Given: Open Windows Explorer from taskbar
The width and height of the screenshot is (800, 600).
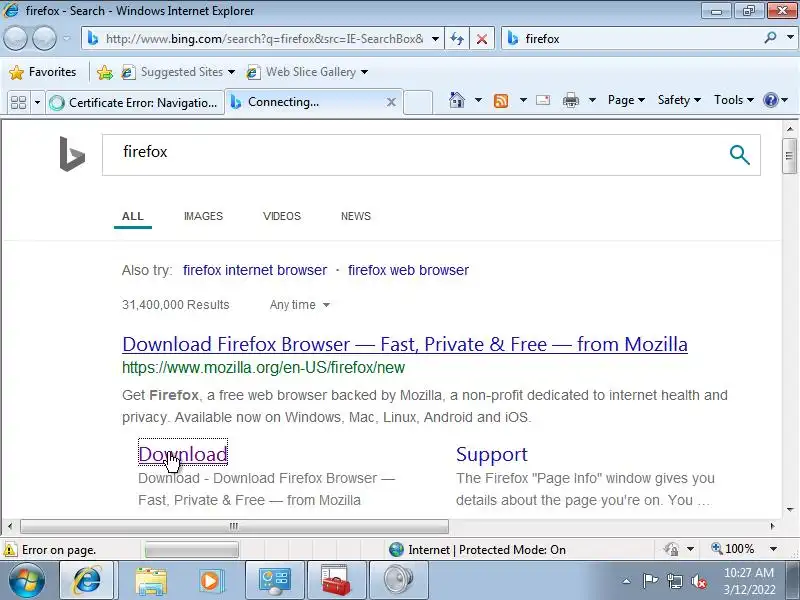Looking at the screenshot, I should click(151, 581).
